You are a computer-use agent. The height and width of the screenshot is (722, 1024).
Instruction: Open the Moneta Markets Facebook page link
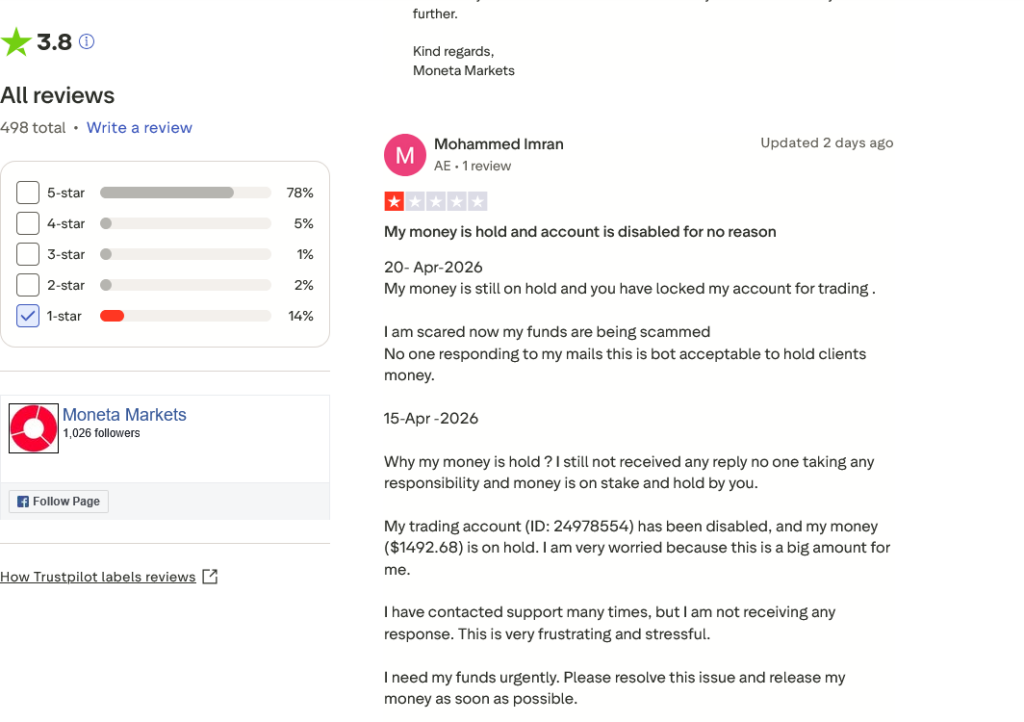(x=124, y=415)
